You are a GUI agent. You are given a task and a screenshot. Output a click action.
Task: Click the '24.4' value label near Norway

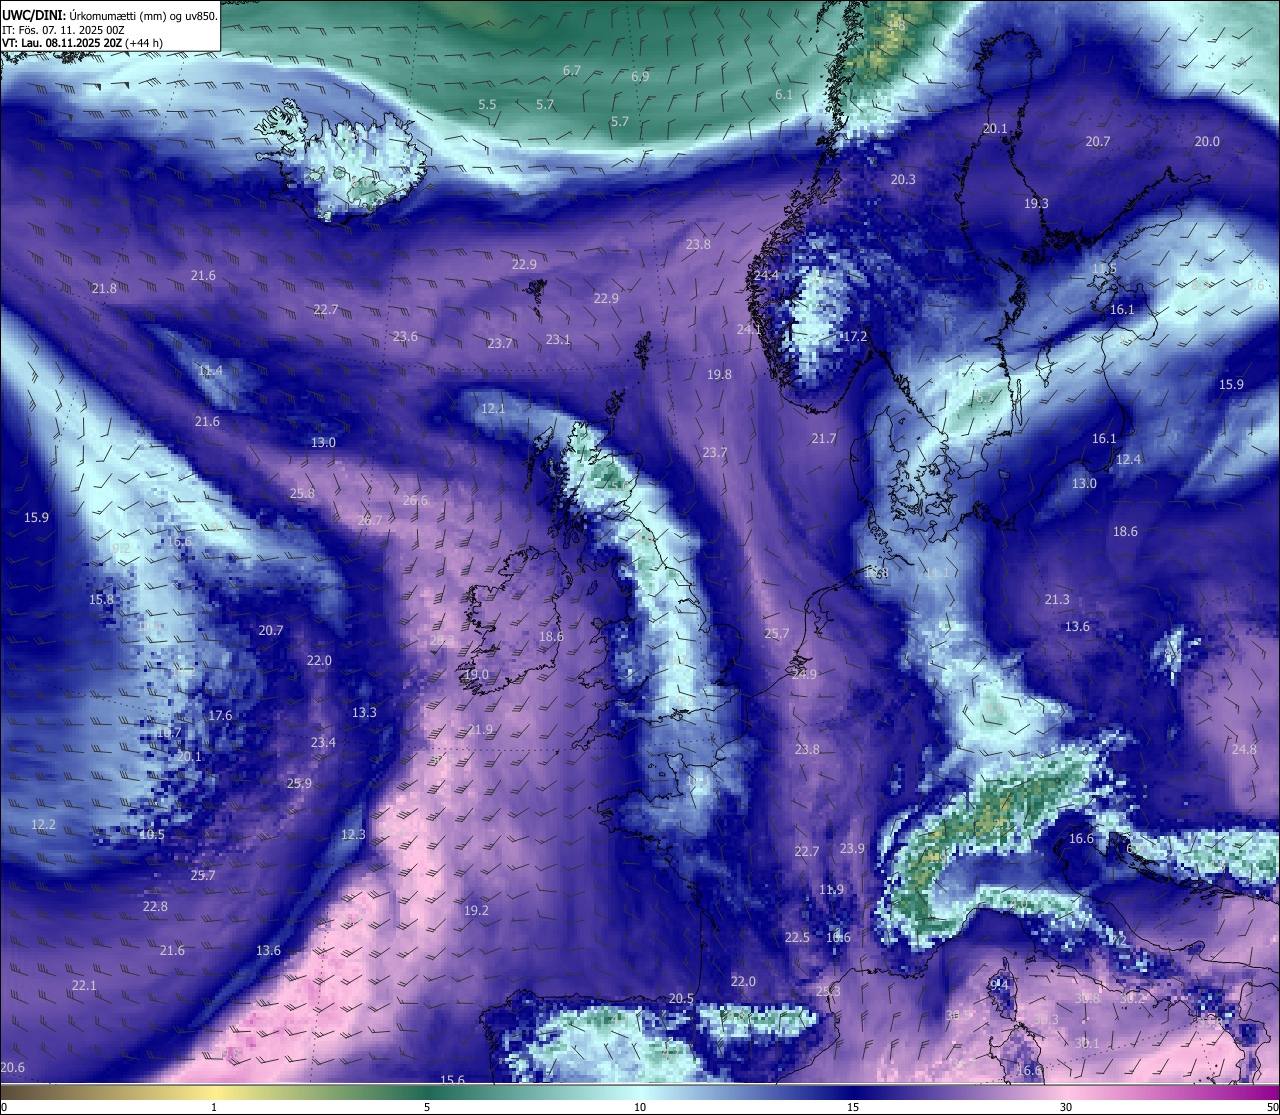coord(767,276)
